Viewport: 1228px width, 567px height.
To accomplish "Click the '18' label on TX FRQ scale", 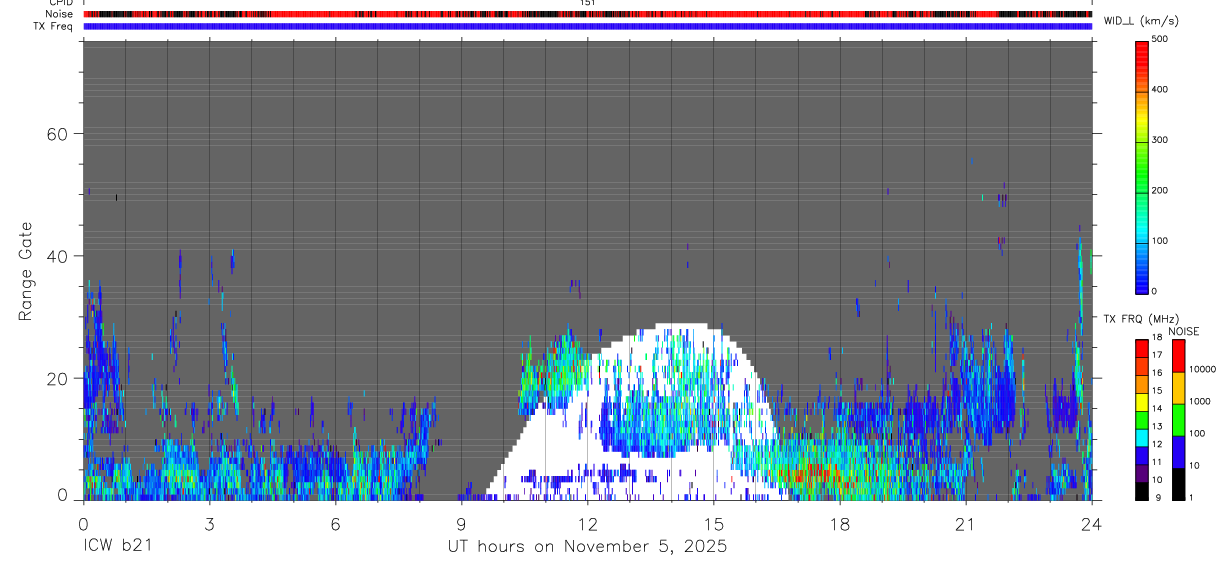I will point(1157,338).
